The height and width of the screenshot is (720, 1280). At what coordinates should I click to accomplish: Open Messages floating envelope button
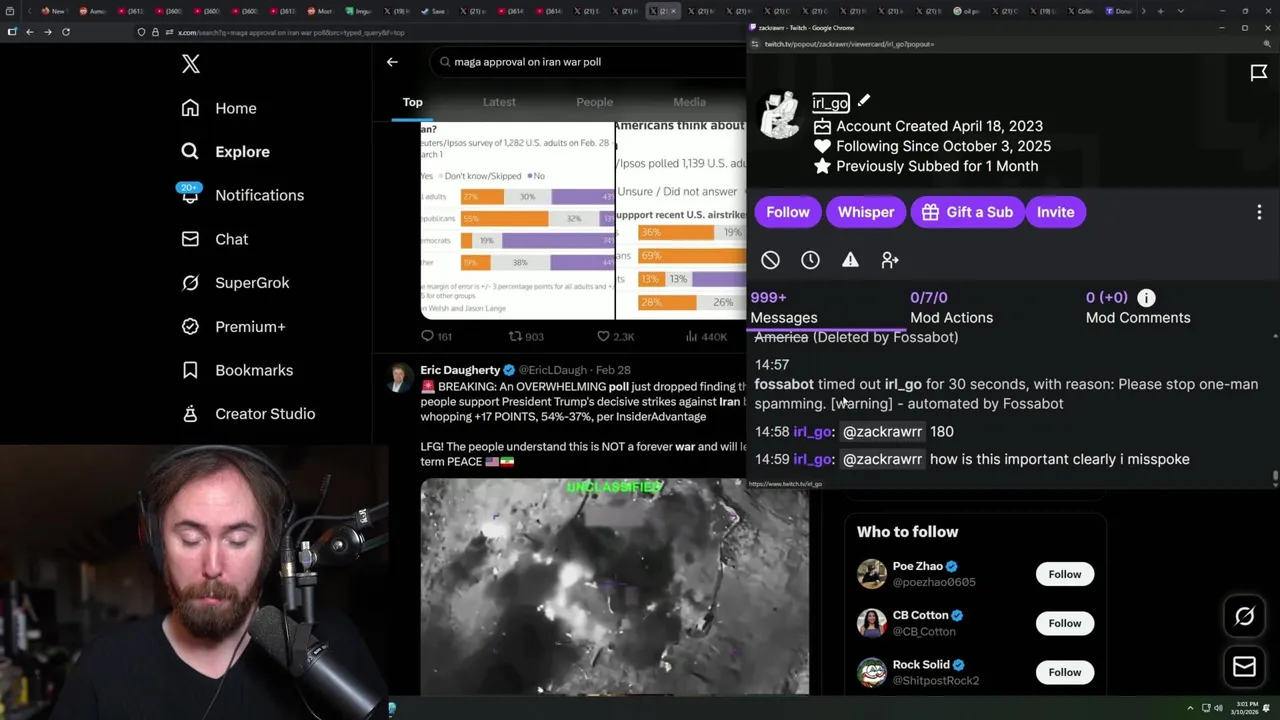click(x=1244, y=667)
